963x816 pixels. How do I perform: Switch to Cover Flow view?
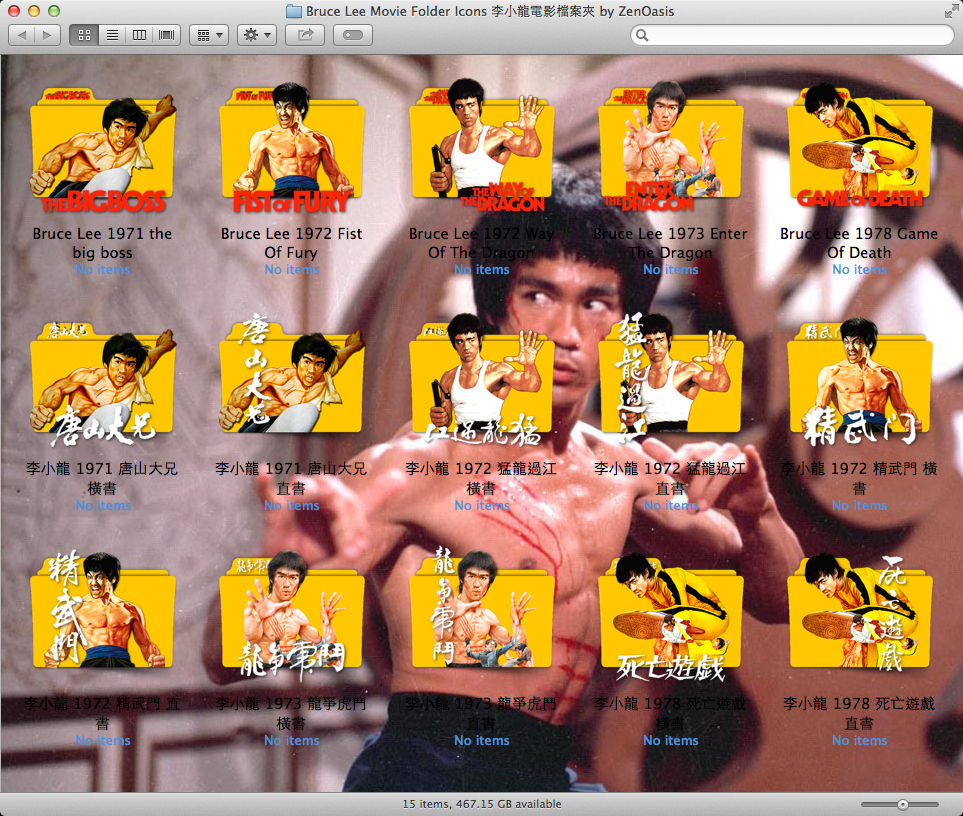(x=166, y=35)
